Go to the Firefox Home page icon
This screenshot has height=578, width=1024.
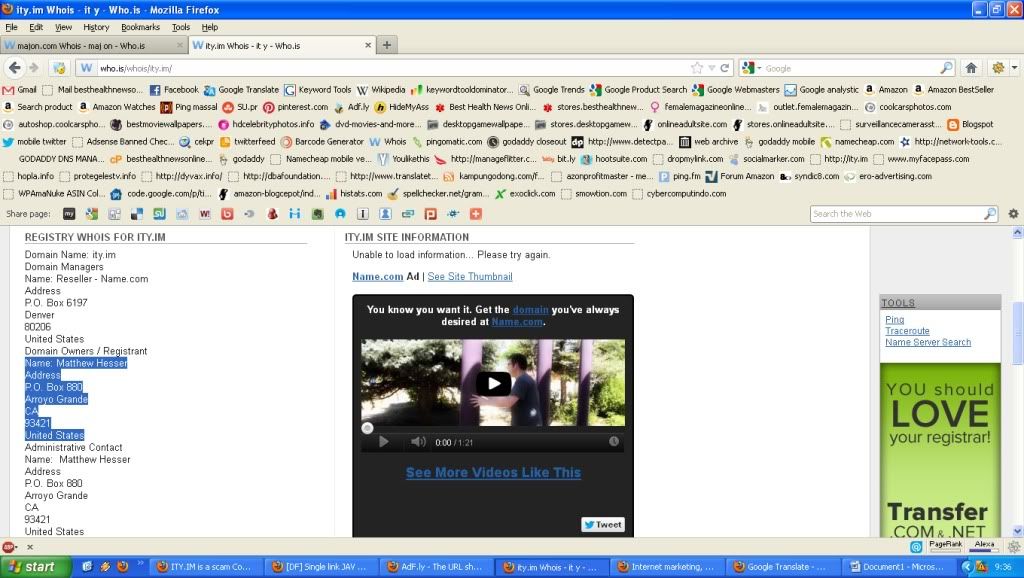(x=971, y=68)
